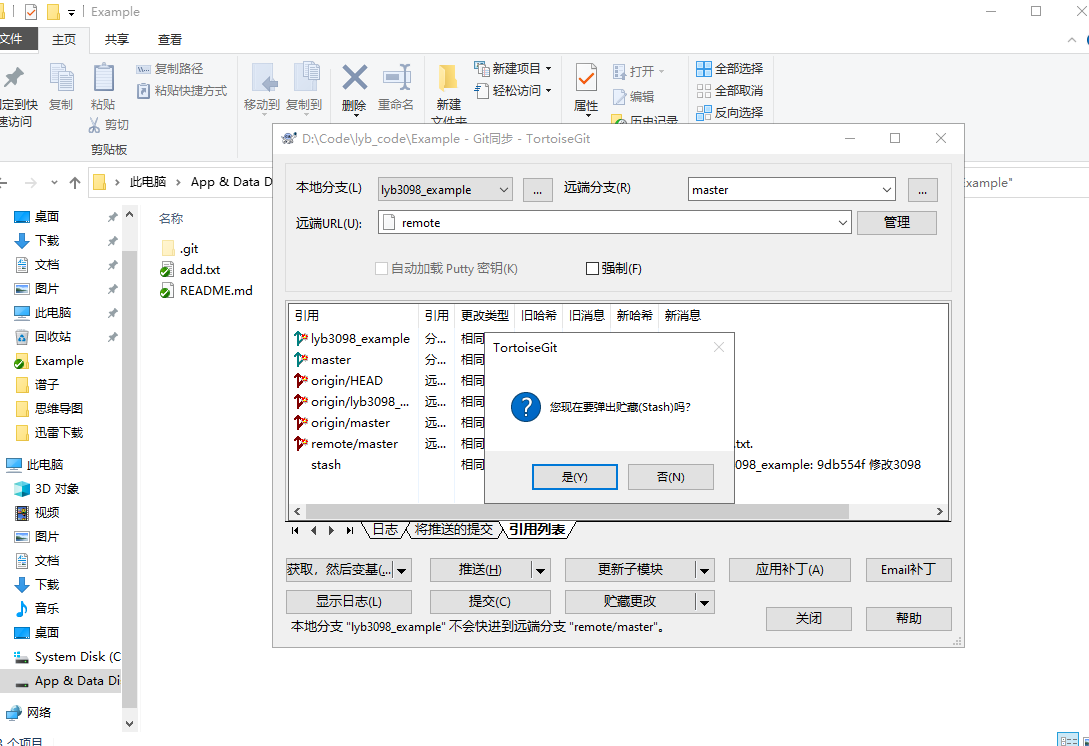The image size is (1089, 746).
Task: Select origin/HEAD reference row
Action: click(347, 381)
